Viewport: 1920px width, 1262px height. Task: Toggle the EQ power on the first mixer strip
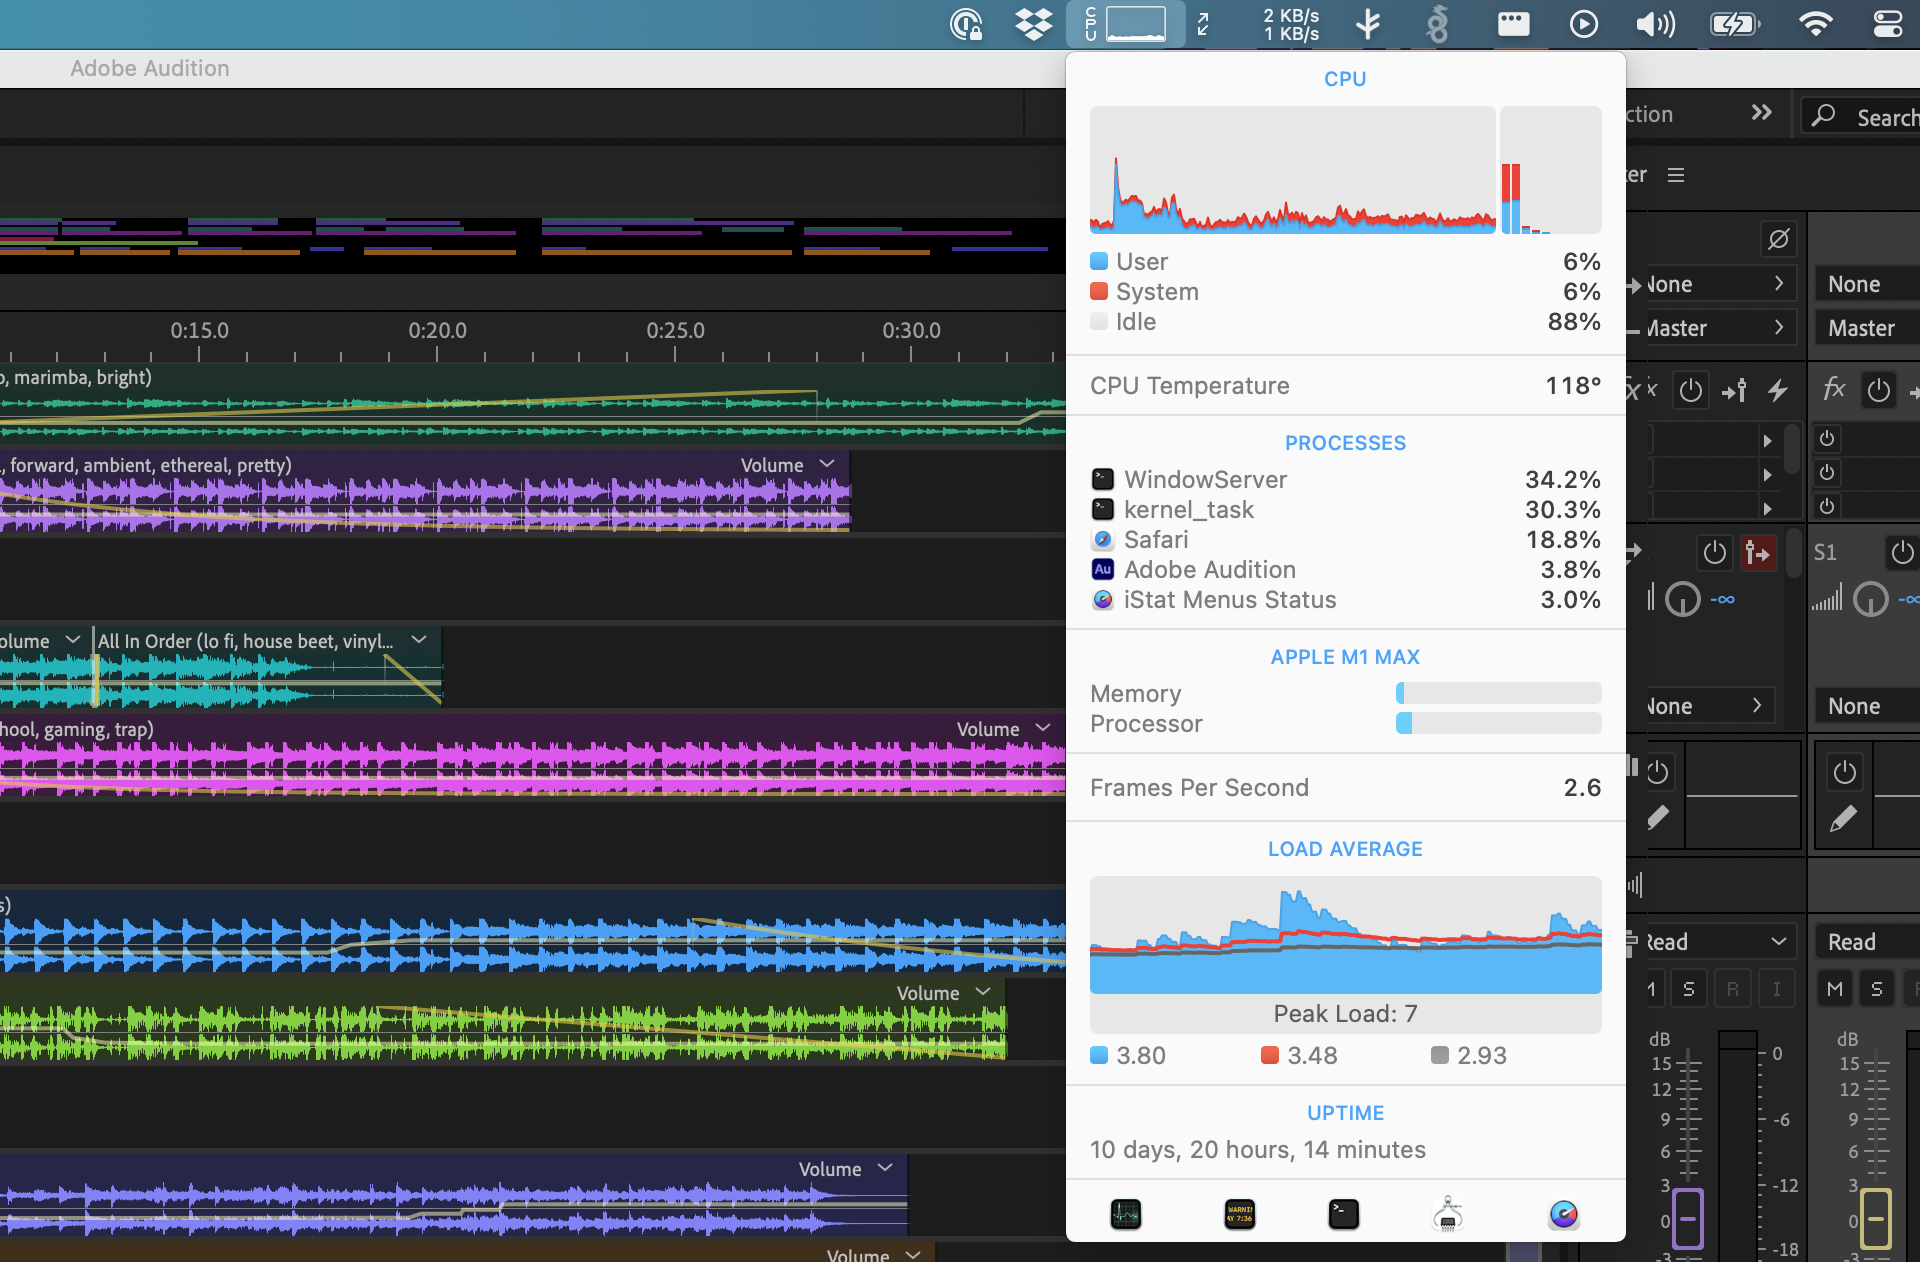pos(1658,772)
